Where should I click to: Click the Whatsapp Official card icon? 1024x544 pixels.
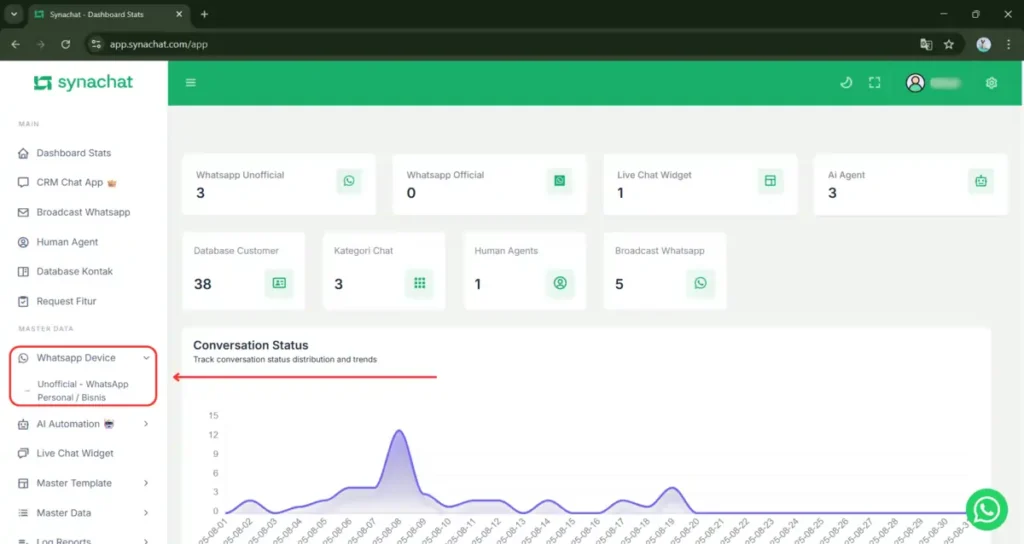(x=560, y=181)
